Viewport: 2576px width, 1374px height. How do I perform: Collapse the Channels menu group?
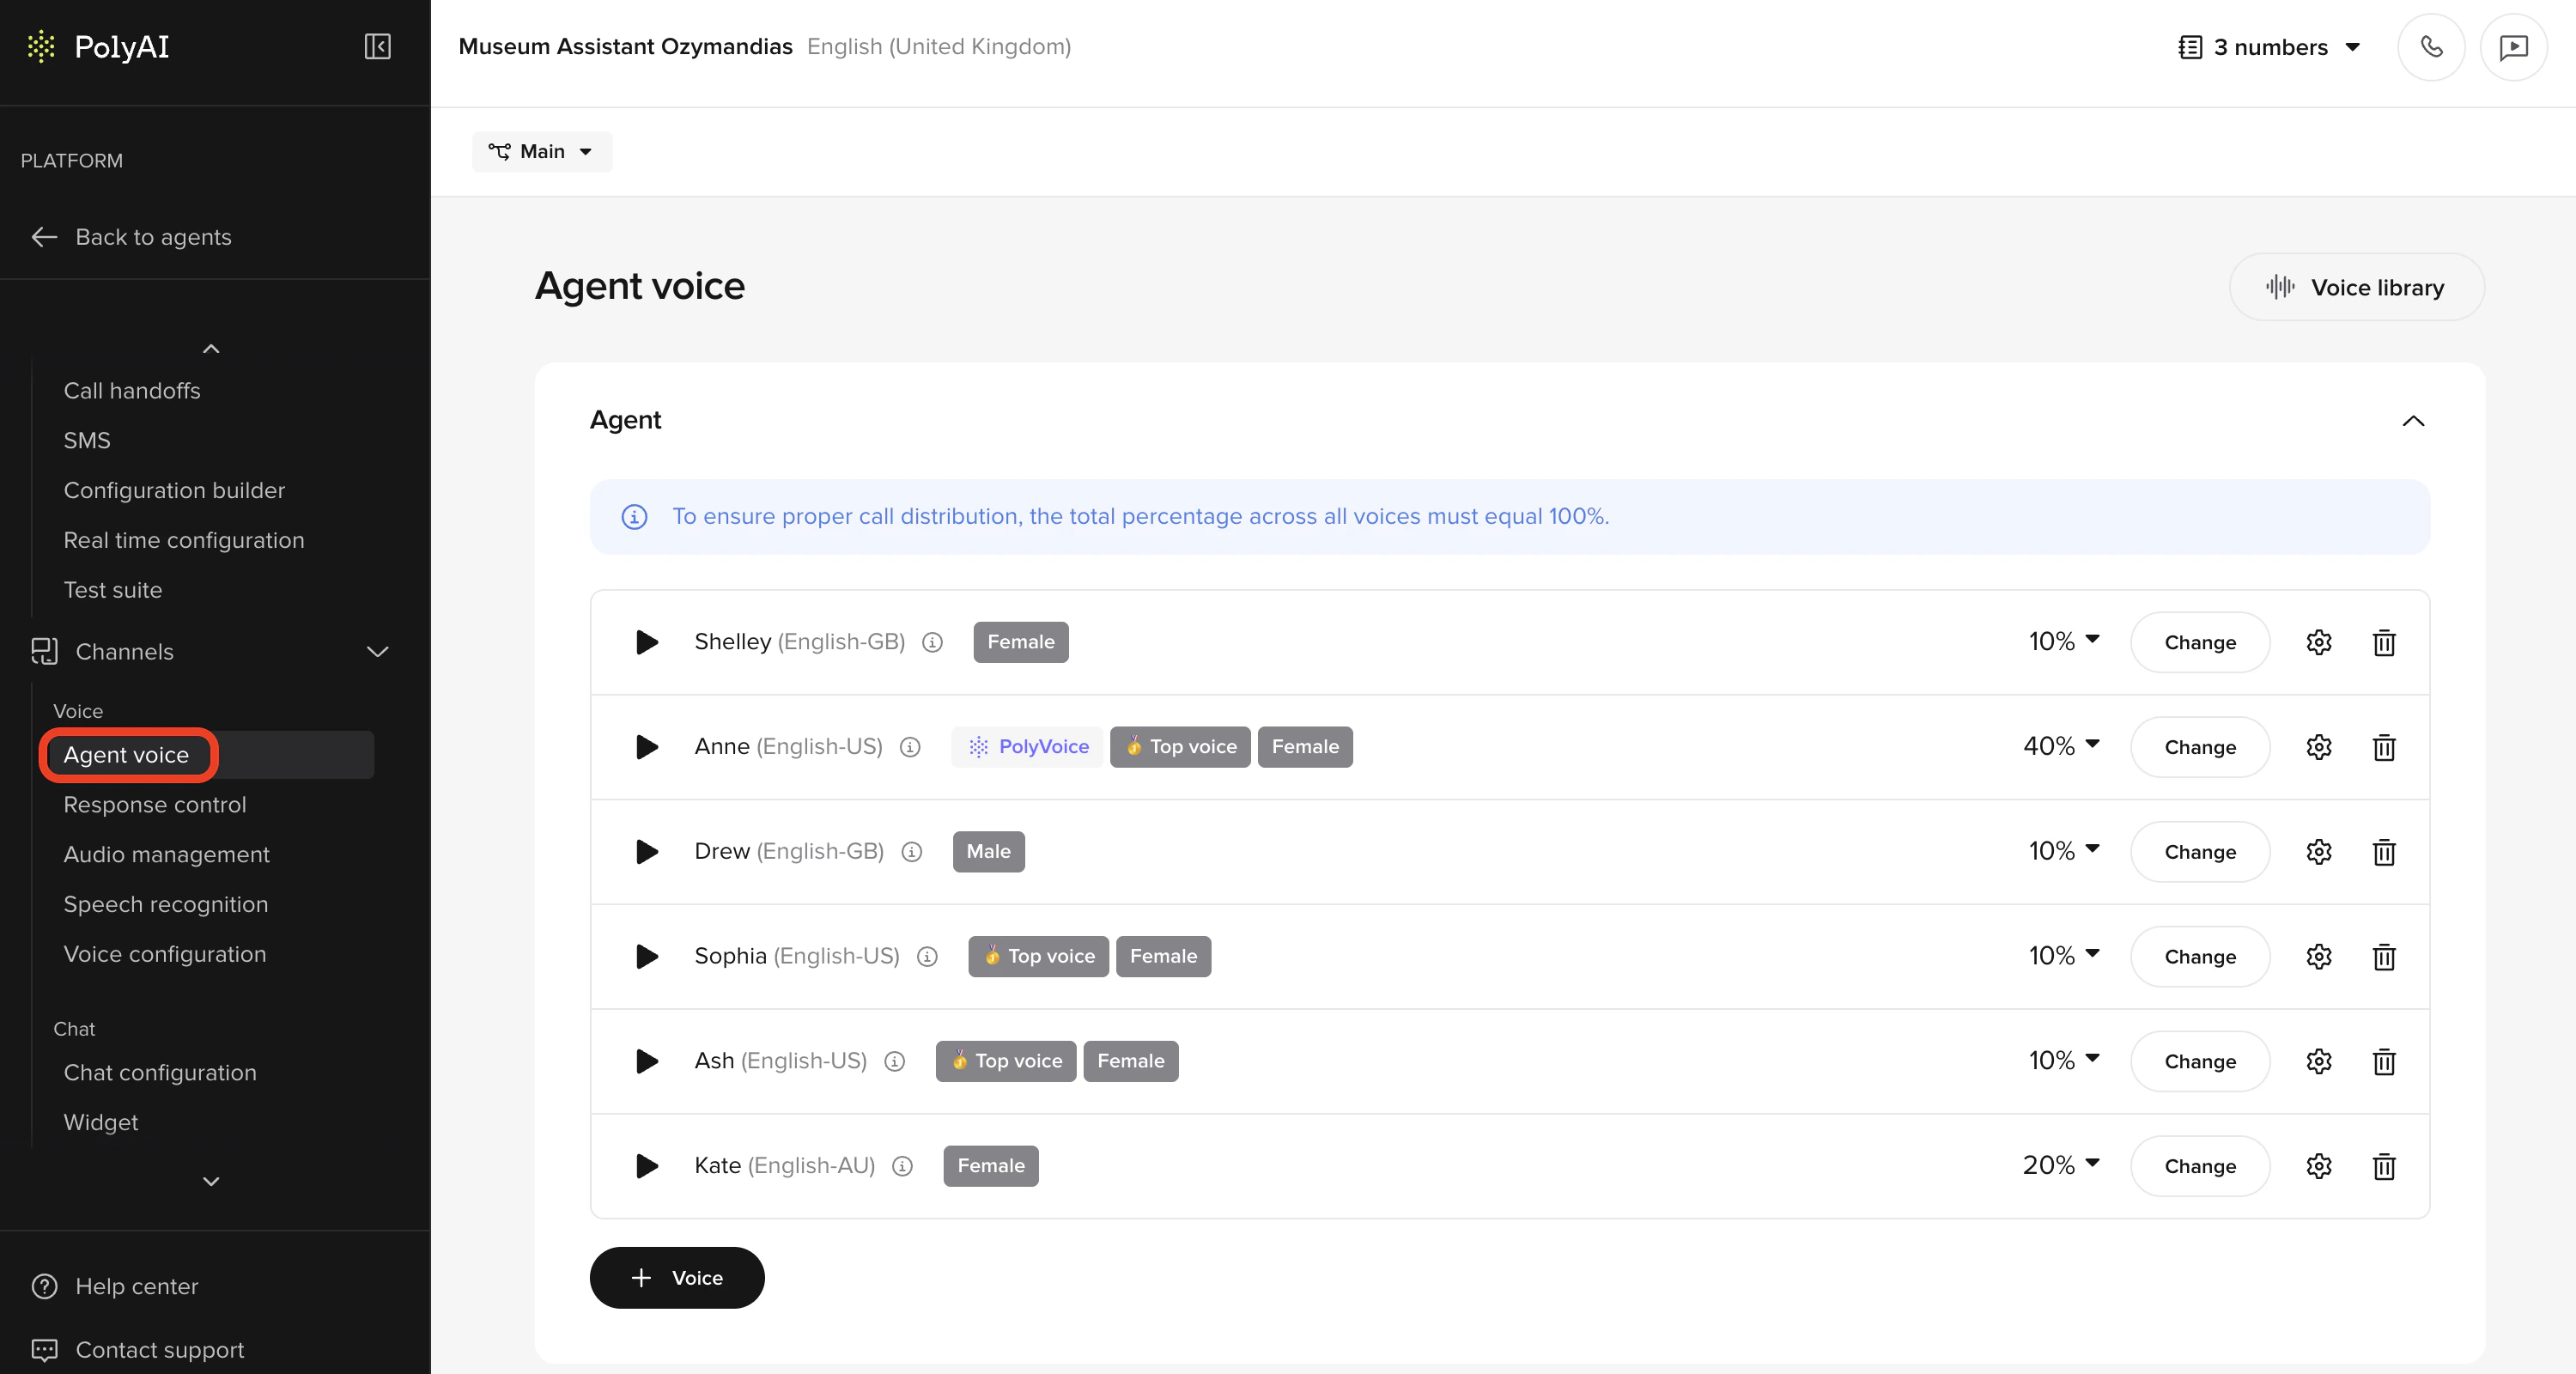coord(377,652)
